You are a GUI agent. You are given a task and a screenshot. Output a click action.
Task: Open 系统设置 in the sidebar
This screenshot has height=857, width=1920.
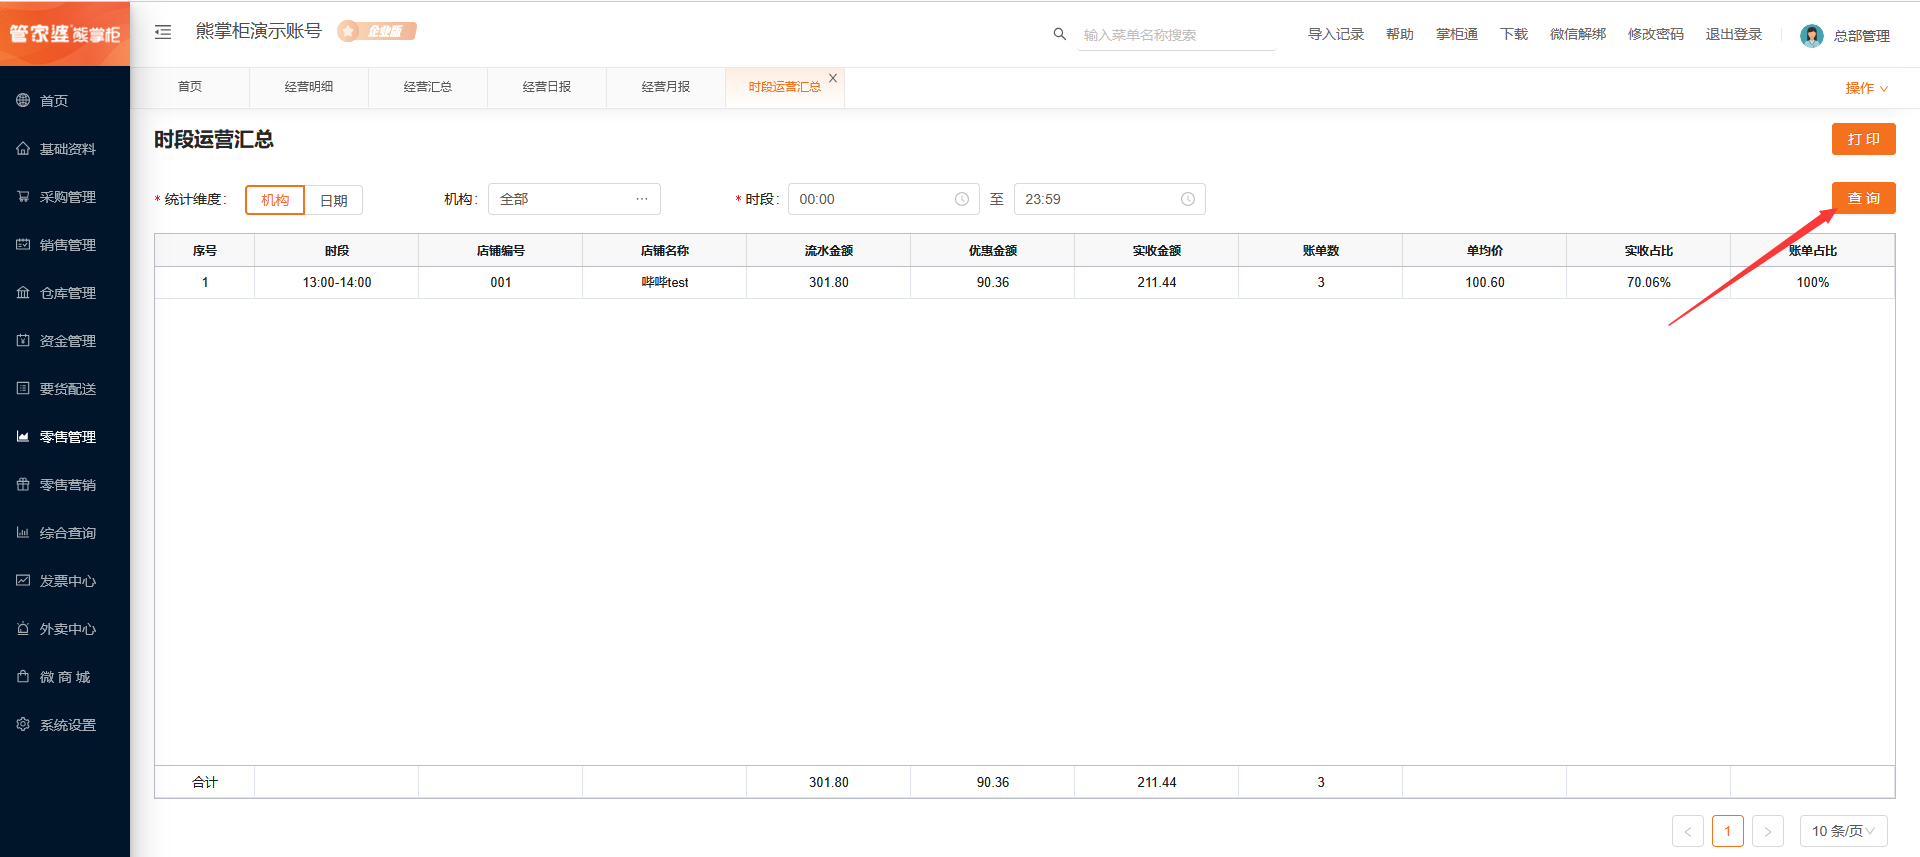click(67, 725)
